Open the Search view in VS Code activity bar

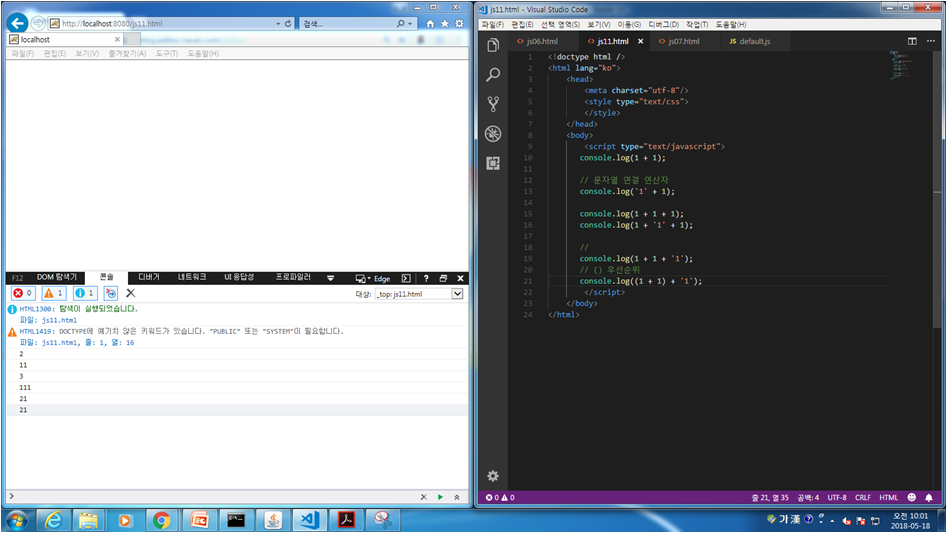coord(493,74)
